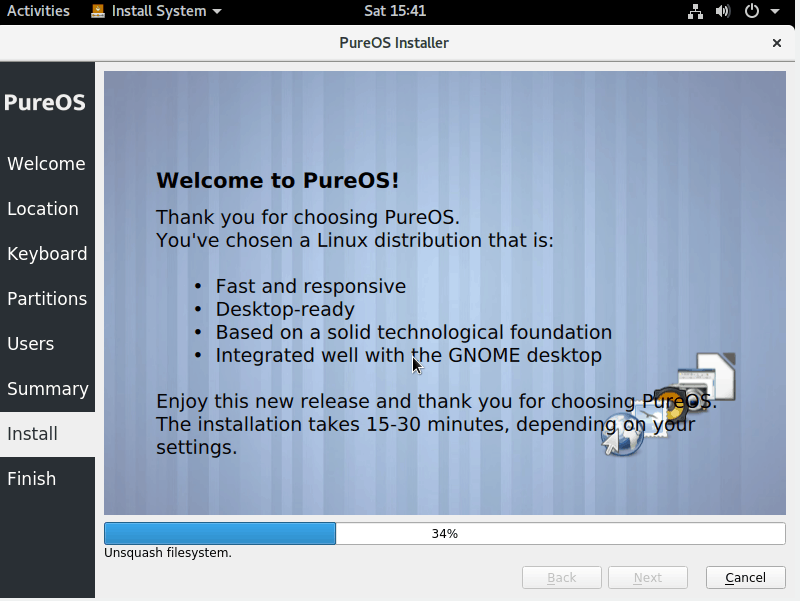The height and width of the screenshot is (601, 800).
Task: Expand the system menu arrow beside power icon
Action: 774,12
